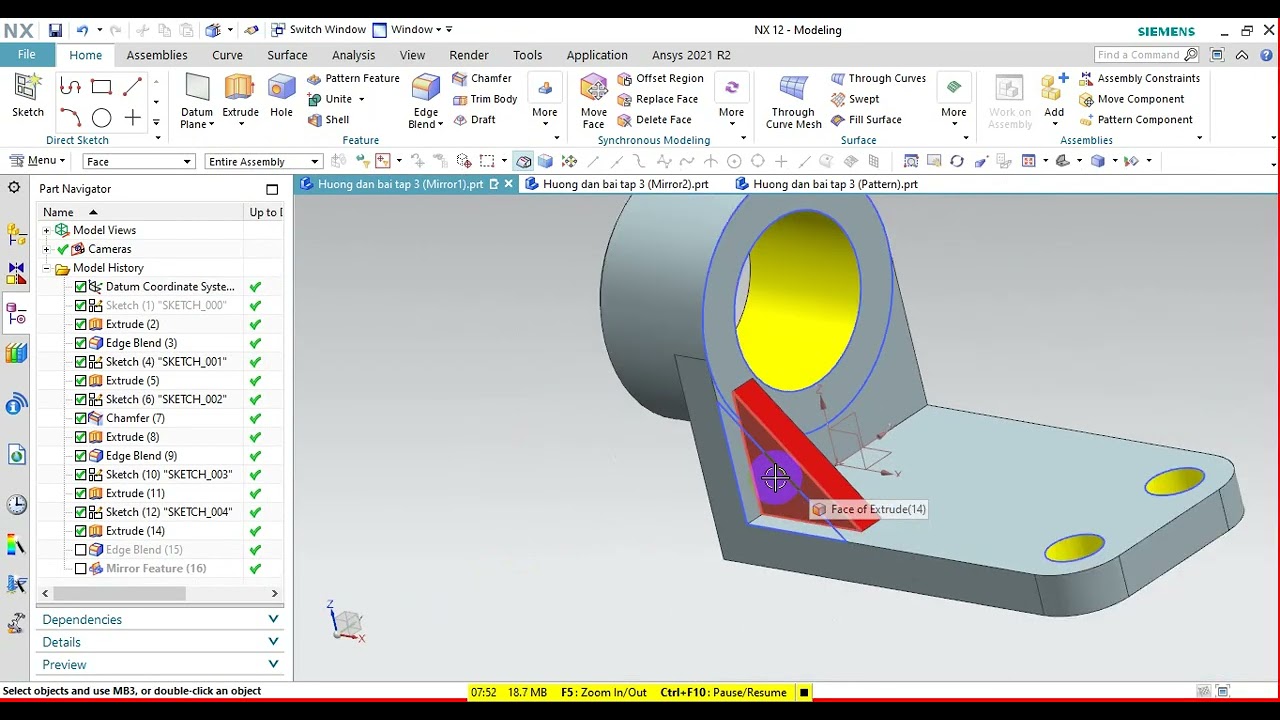Screen dimensions: 1280x720
Task: Activate the Move Face command
Action: [594, 102]
